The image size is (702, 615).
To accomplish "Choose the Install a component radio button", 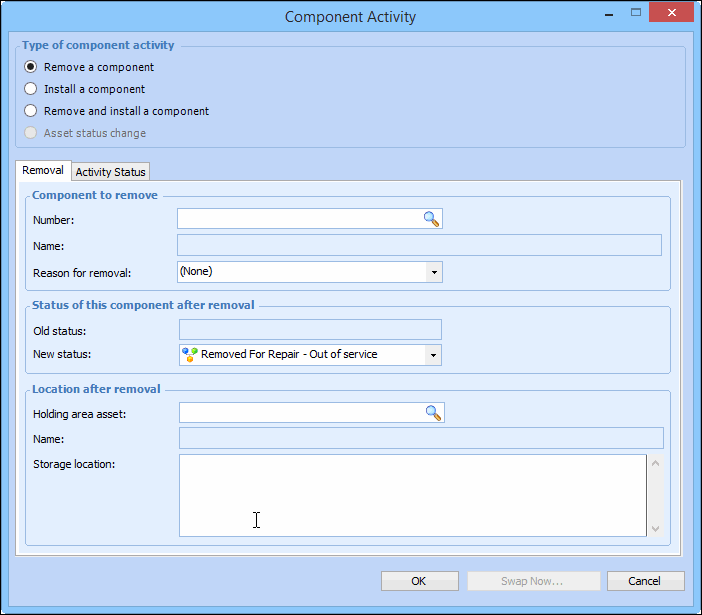I will pyautogui.click(x=31, y=89).
